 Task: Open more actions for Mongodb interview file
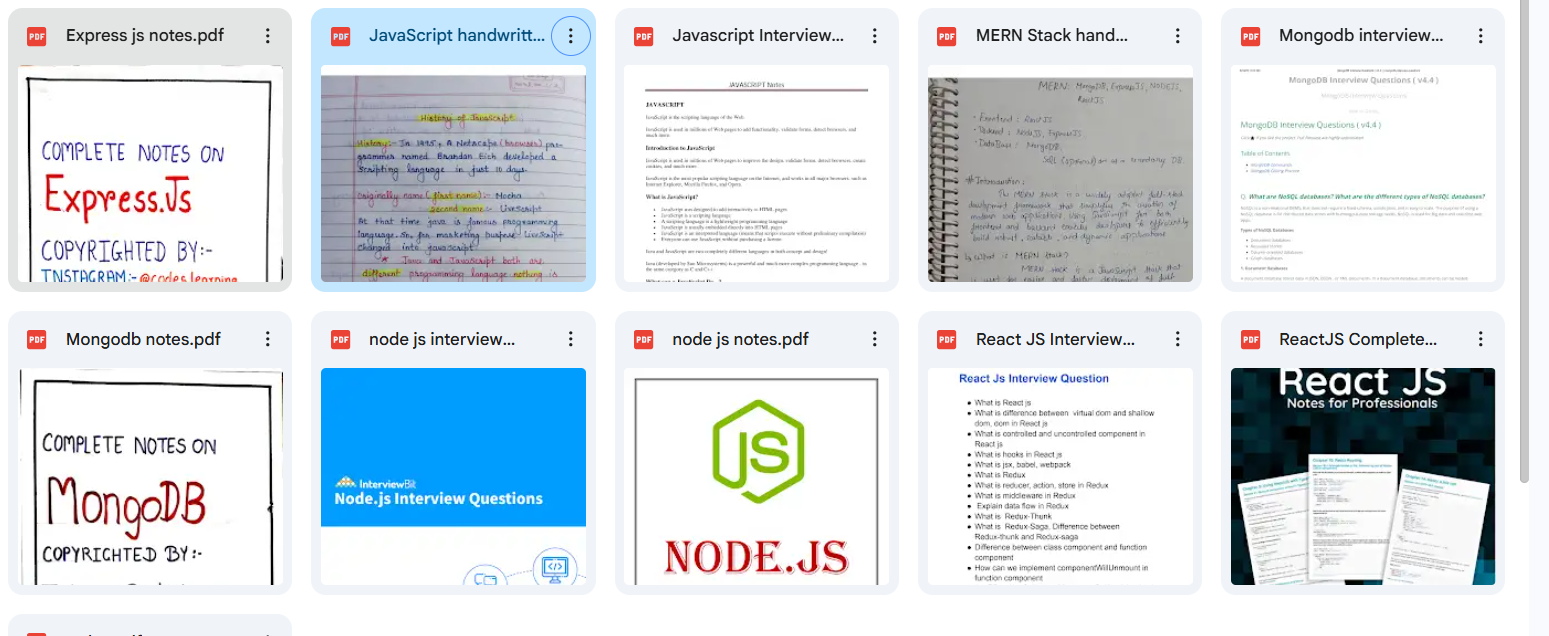(x=1481, y=36)
